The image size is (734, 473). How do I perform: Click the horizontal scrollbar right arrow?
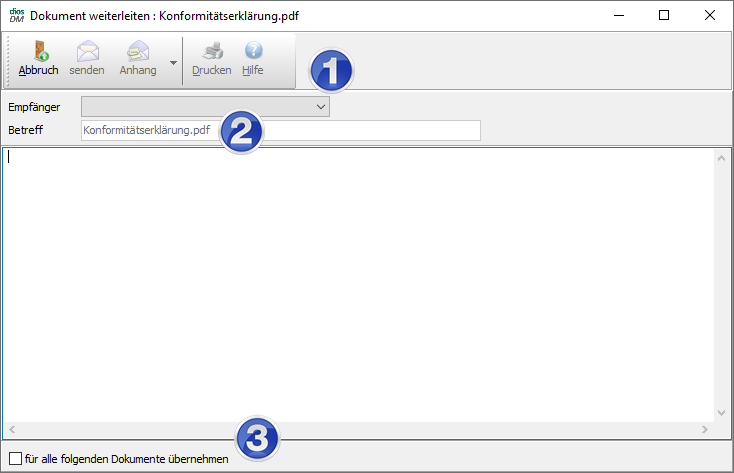pyautogui.click(x=705, y=429)
